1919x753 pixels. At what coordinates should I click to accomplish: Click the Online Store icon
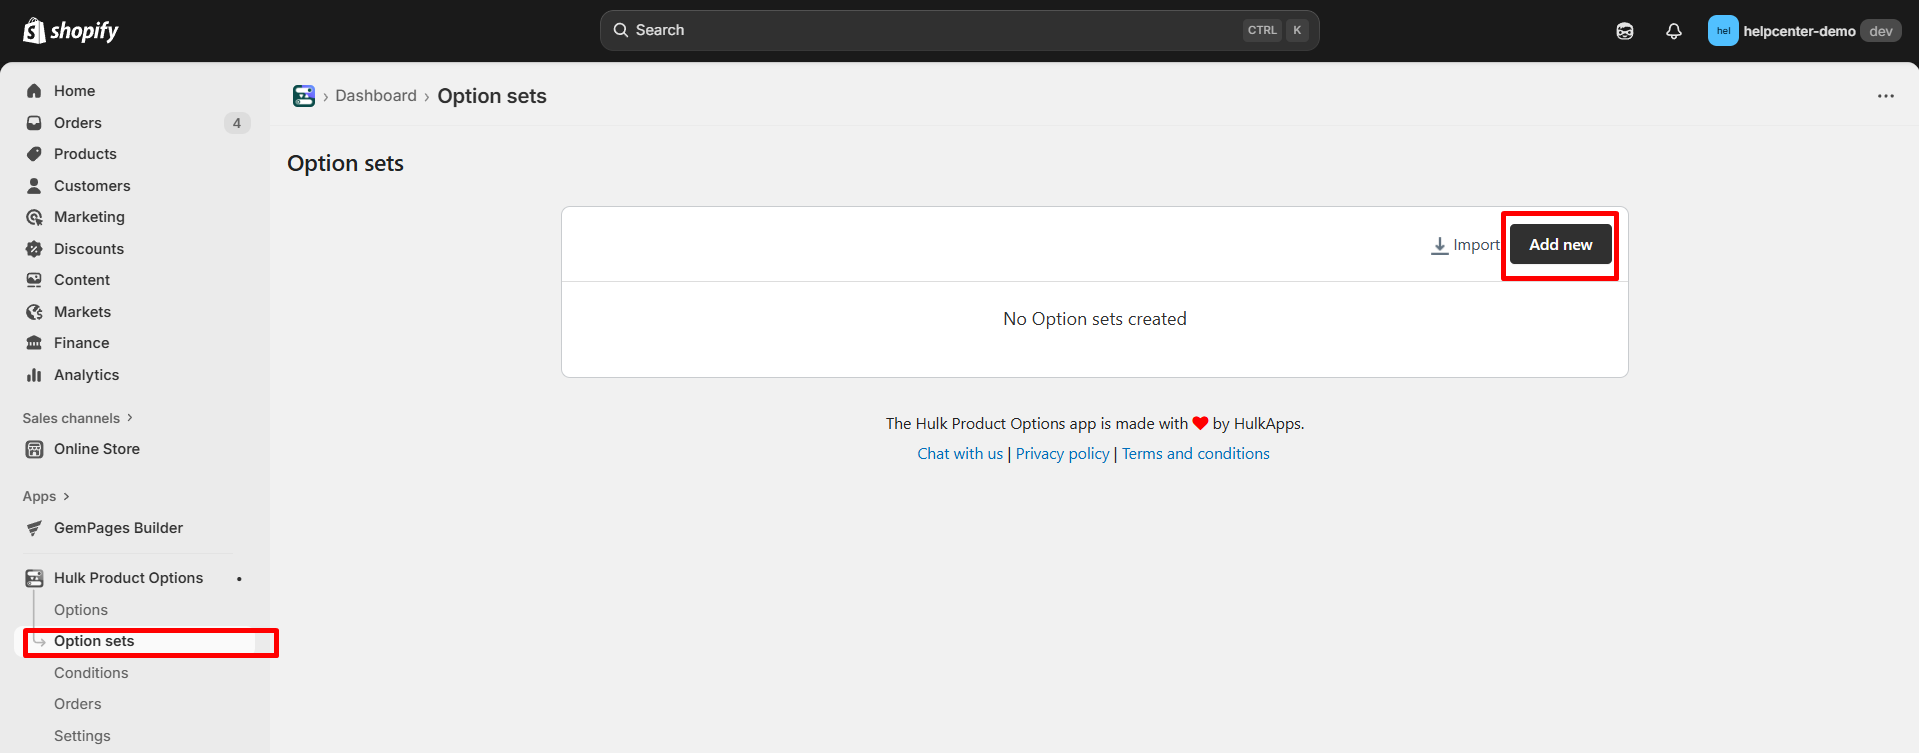pos(34,449)
